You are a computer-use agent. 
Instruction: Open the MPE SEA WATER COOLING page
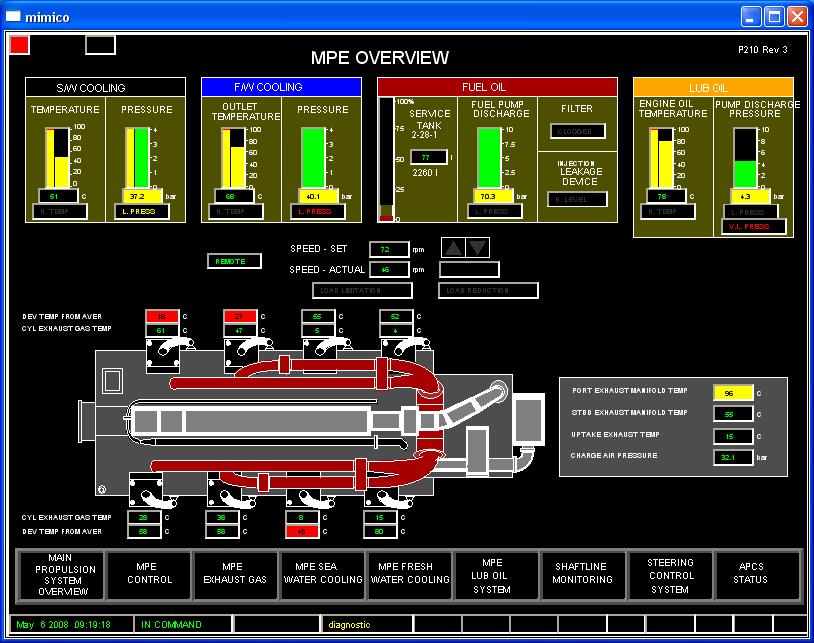point(323,575)
